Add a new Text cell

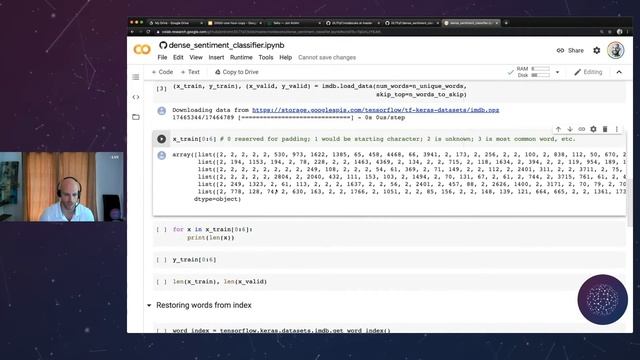click(x=190, y=72)
